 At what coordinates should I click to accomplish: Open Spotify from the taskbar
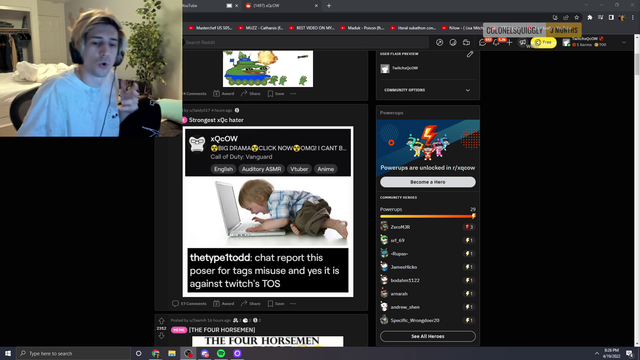click(x=221, y=353)
